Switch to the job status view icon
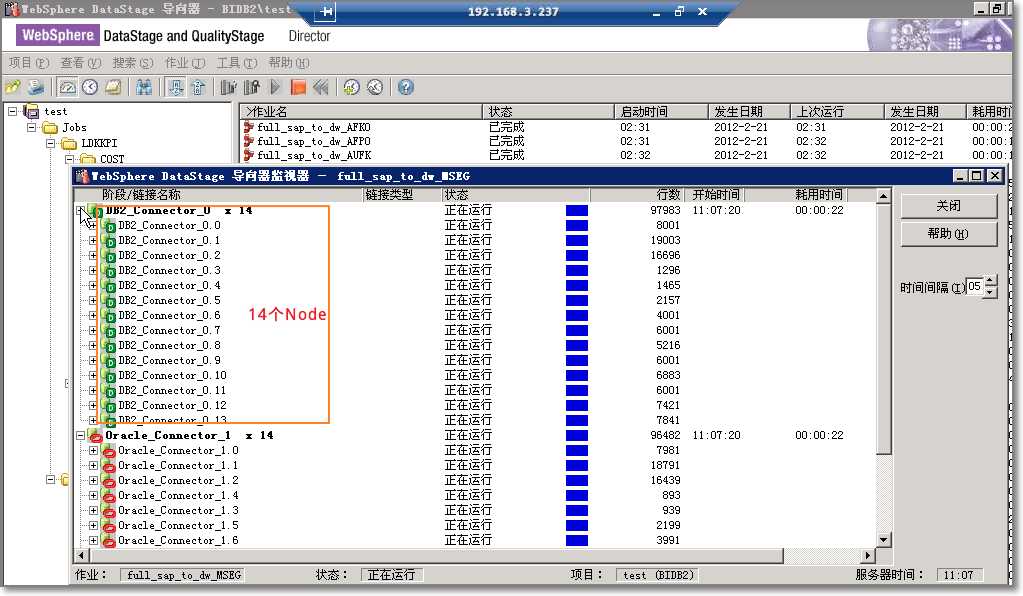Image resolution: width=1023 pixels, height=596 pixels. click(x=67, y=87)
